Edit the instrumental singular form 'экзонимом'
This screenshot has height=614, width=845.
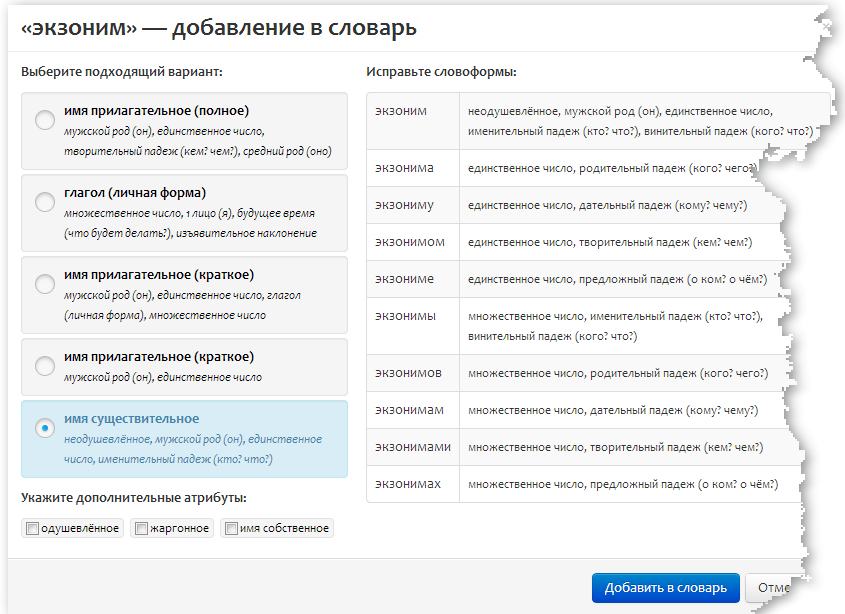click(x=409, y=242)
